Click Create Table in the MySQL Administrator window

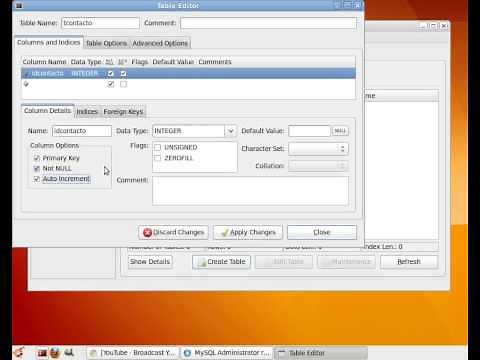click(221, 262)
